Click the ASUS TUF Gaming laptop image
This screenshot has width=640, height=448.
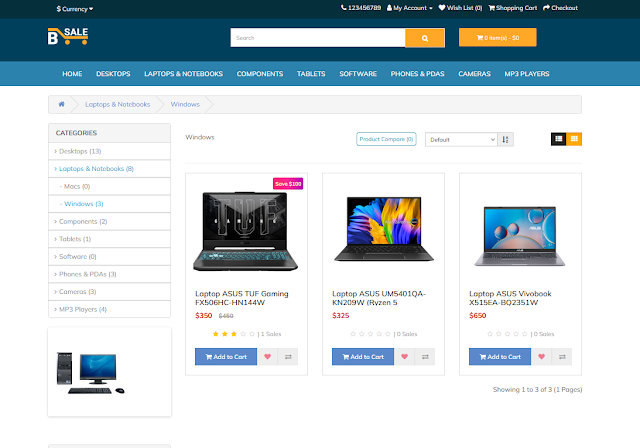pos(246,231)
